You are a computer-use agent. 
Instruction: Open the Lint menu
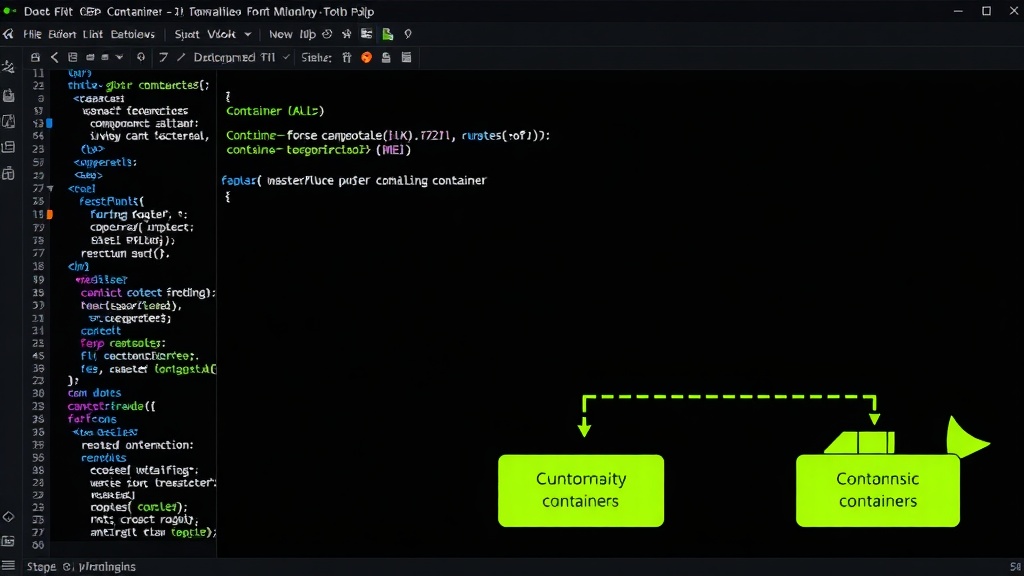point(93,34)
